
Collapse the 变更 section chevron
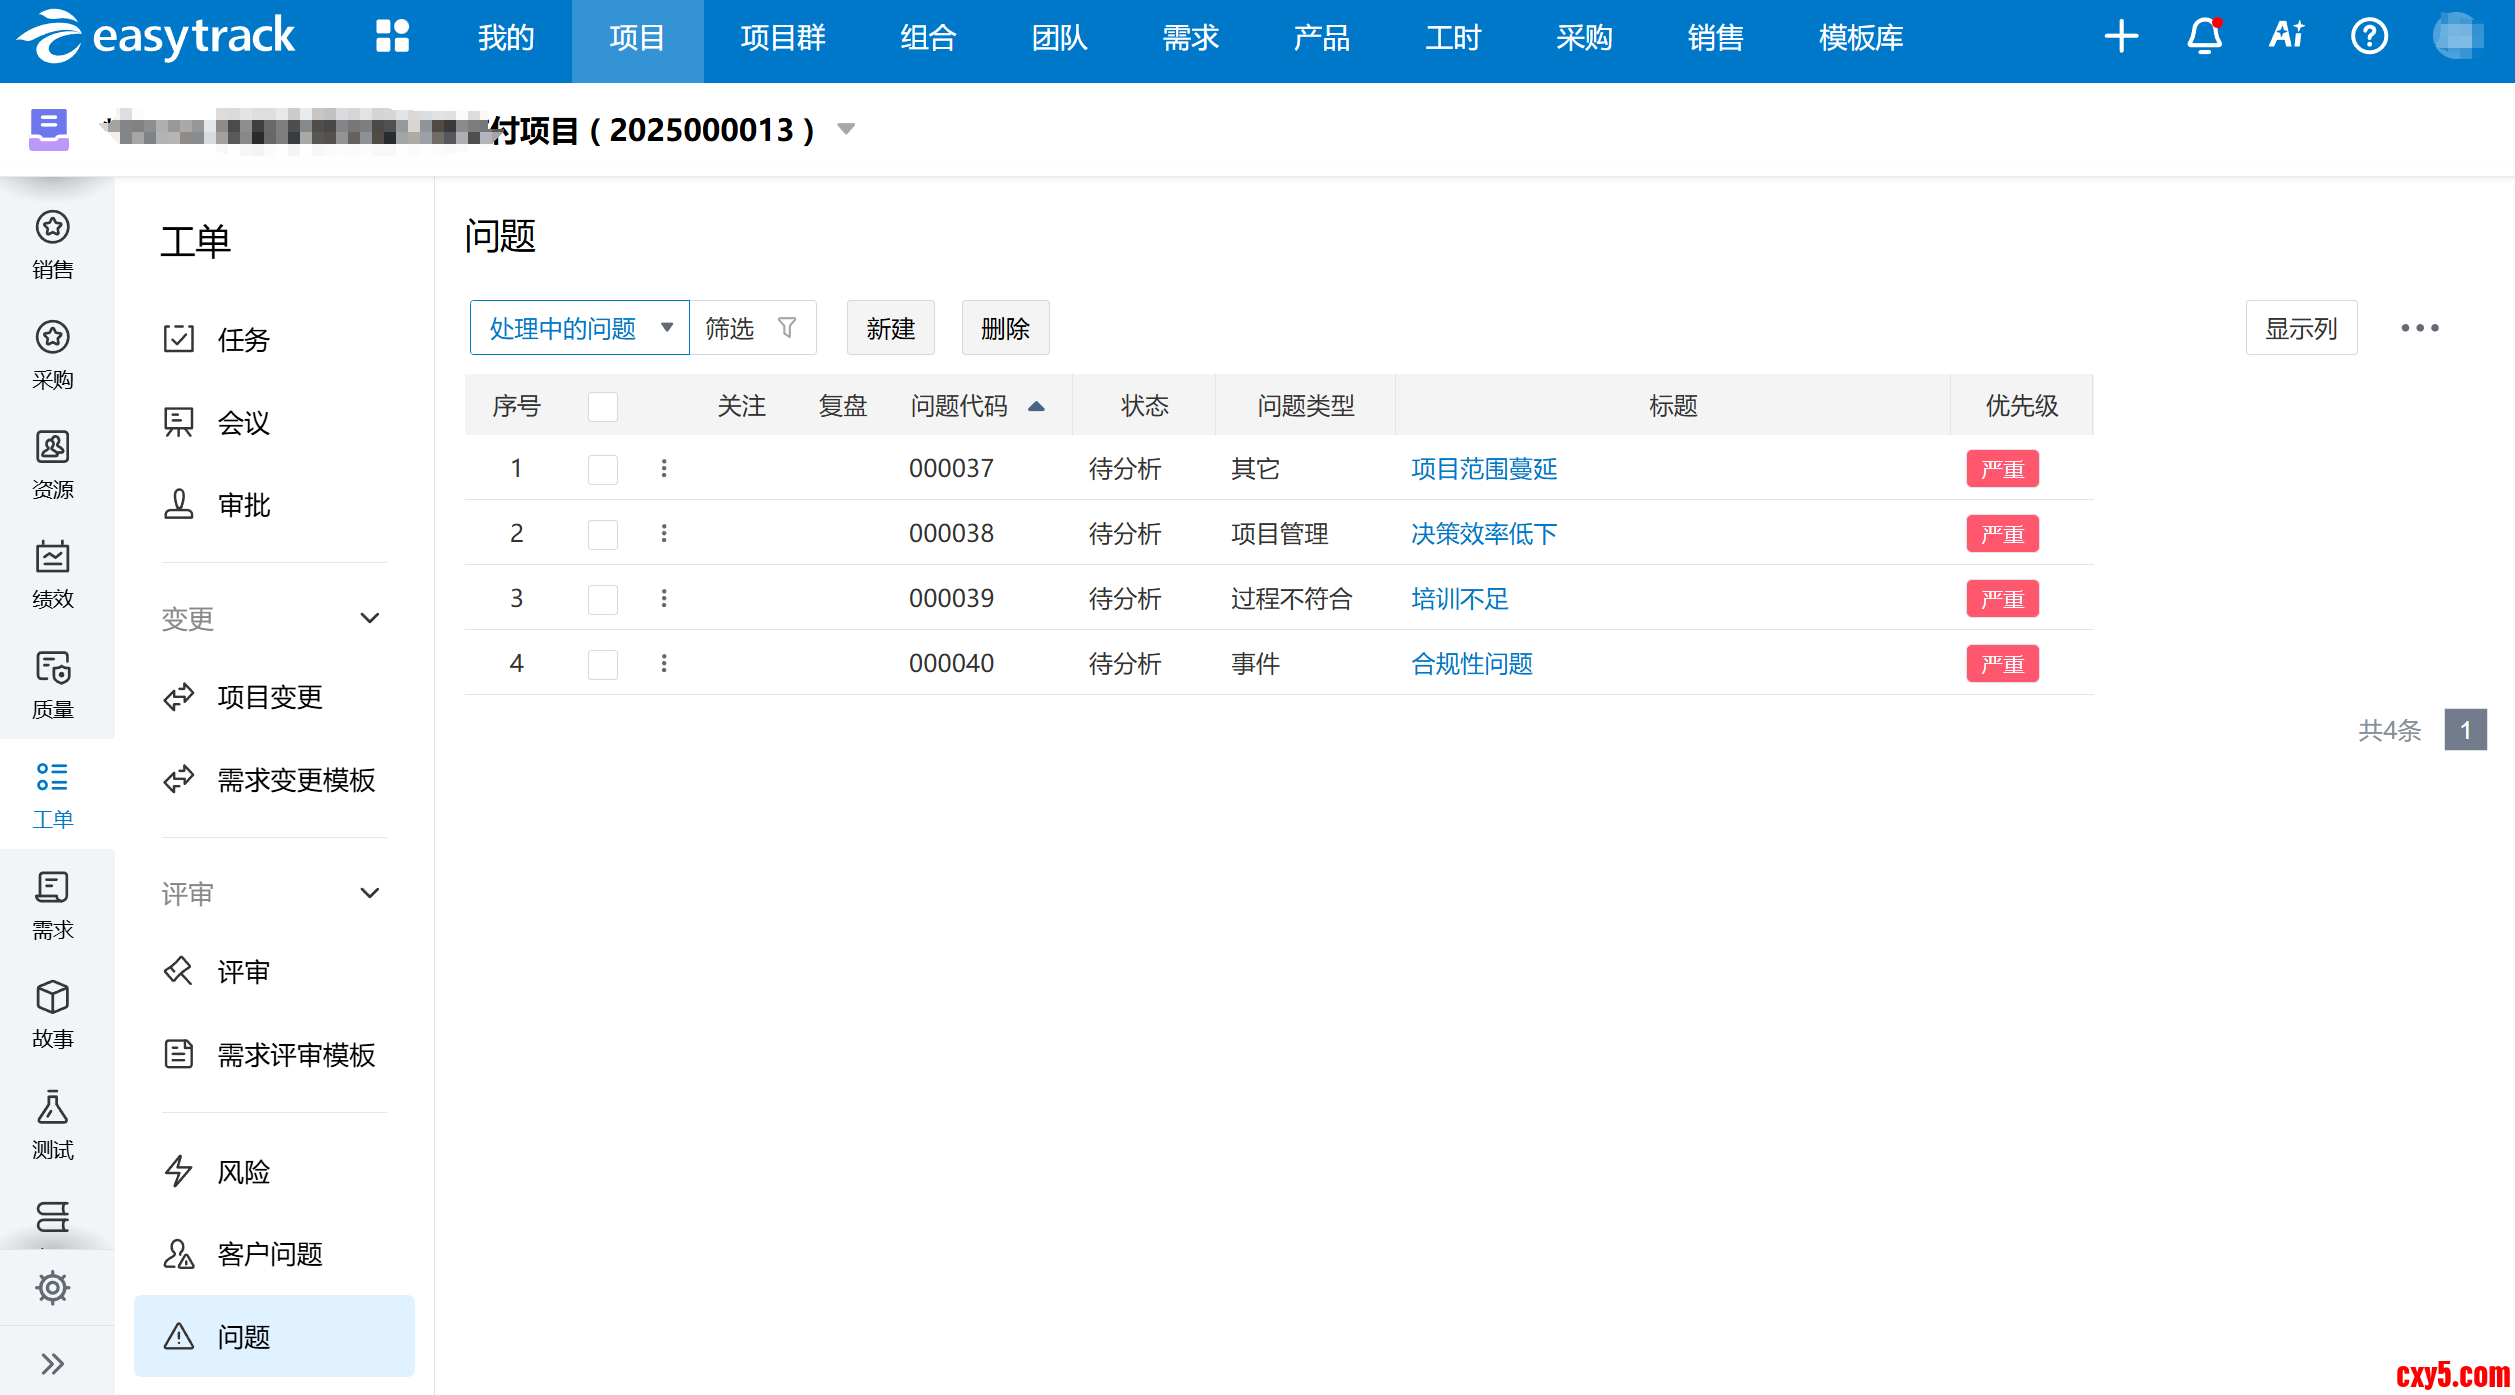[x=370, y=618]
